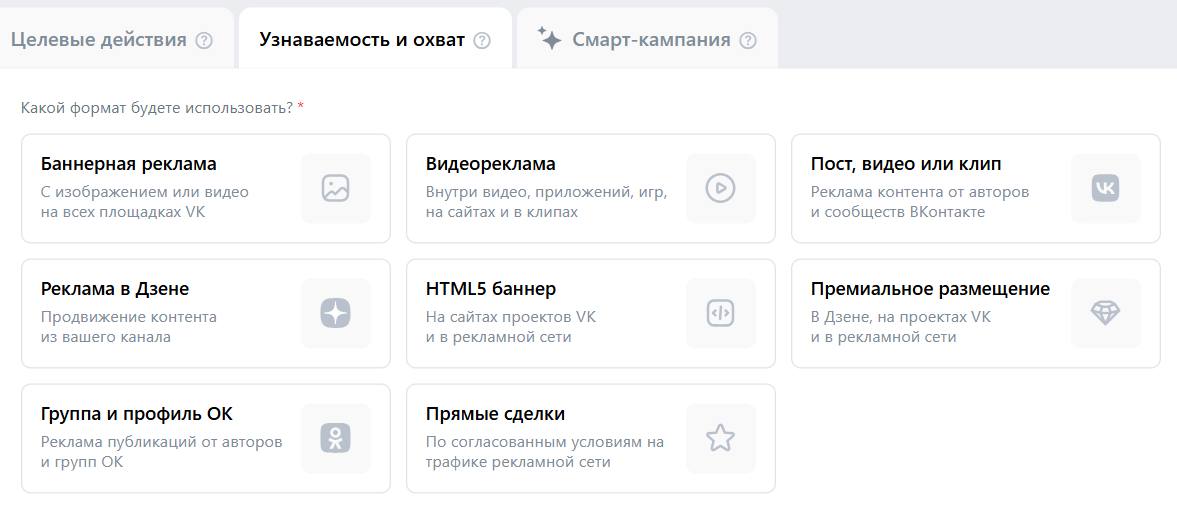This screenshot has height=516, width=1177.
Task: Click the Dzen star icon on Реклама в Дзене card
Action: click(336, 312)
